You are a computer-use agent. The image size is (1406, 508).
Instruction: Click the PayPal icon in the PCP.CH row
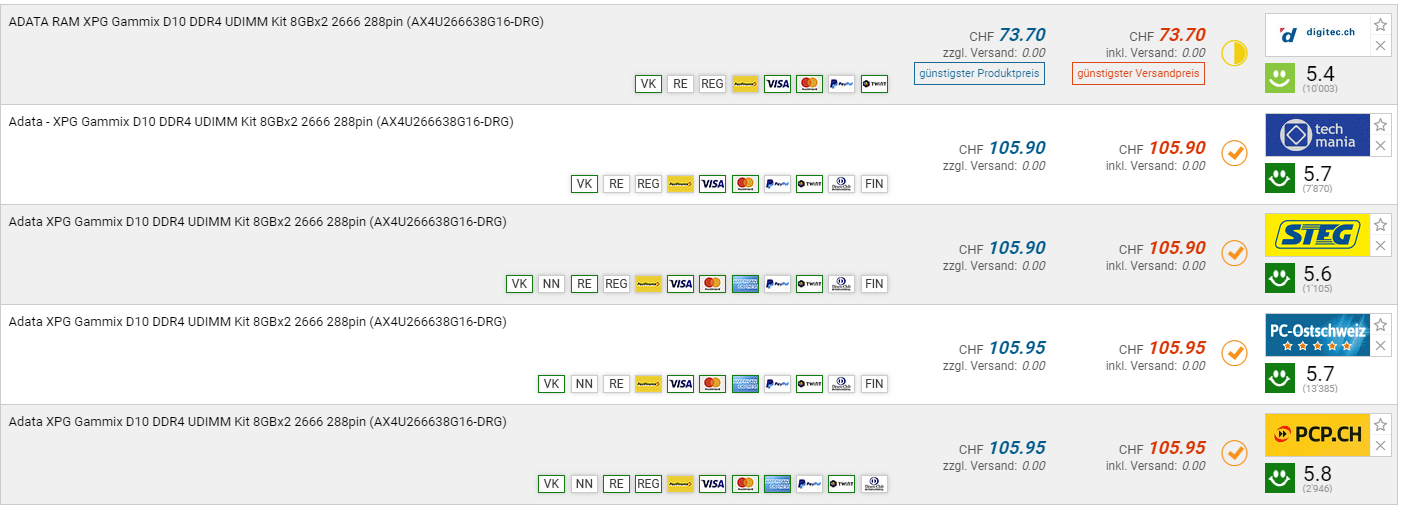[809, 484]
